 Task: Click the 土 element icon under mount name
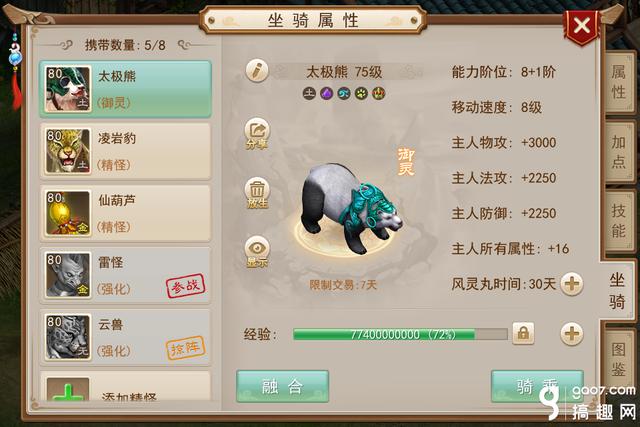click(x=309, y=93)
